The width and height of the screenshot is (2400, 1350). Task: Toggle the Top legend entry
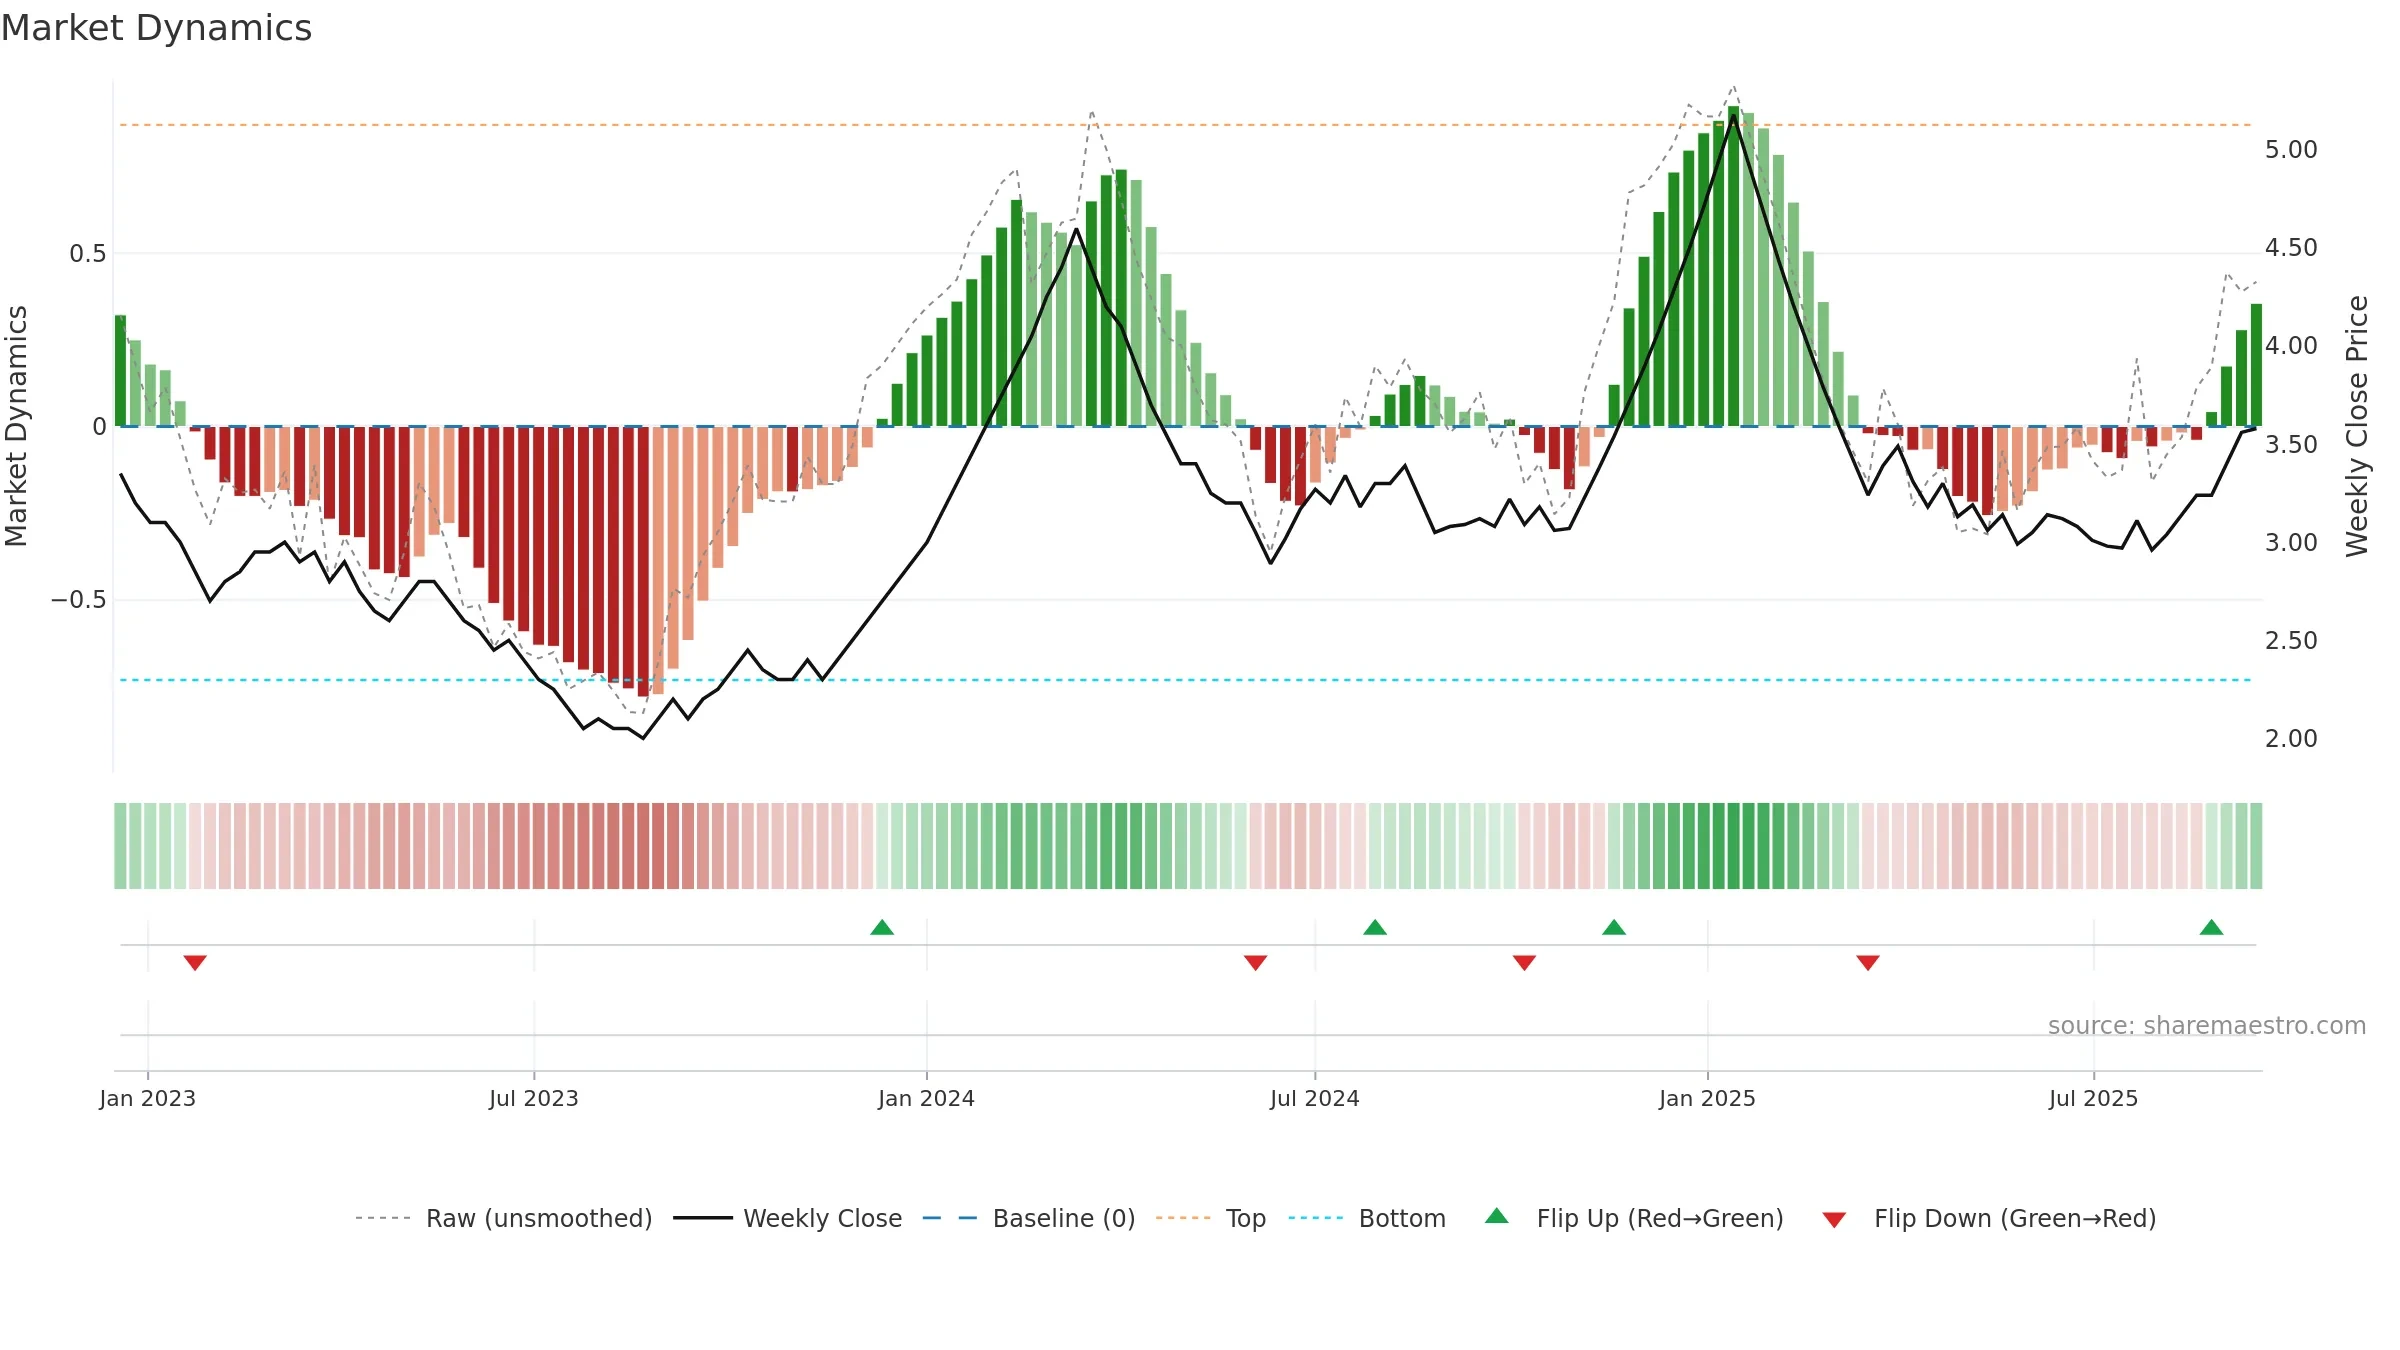[x=1211, y=1218]
